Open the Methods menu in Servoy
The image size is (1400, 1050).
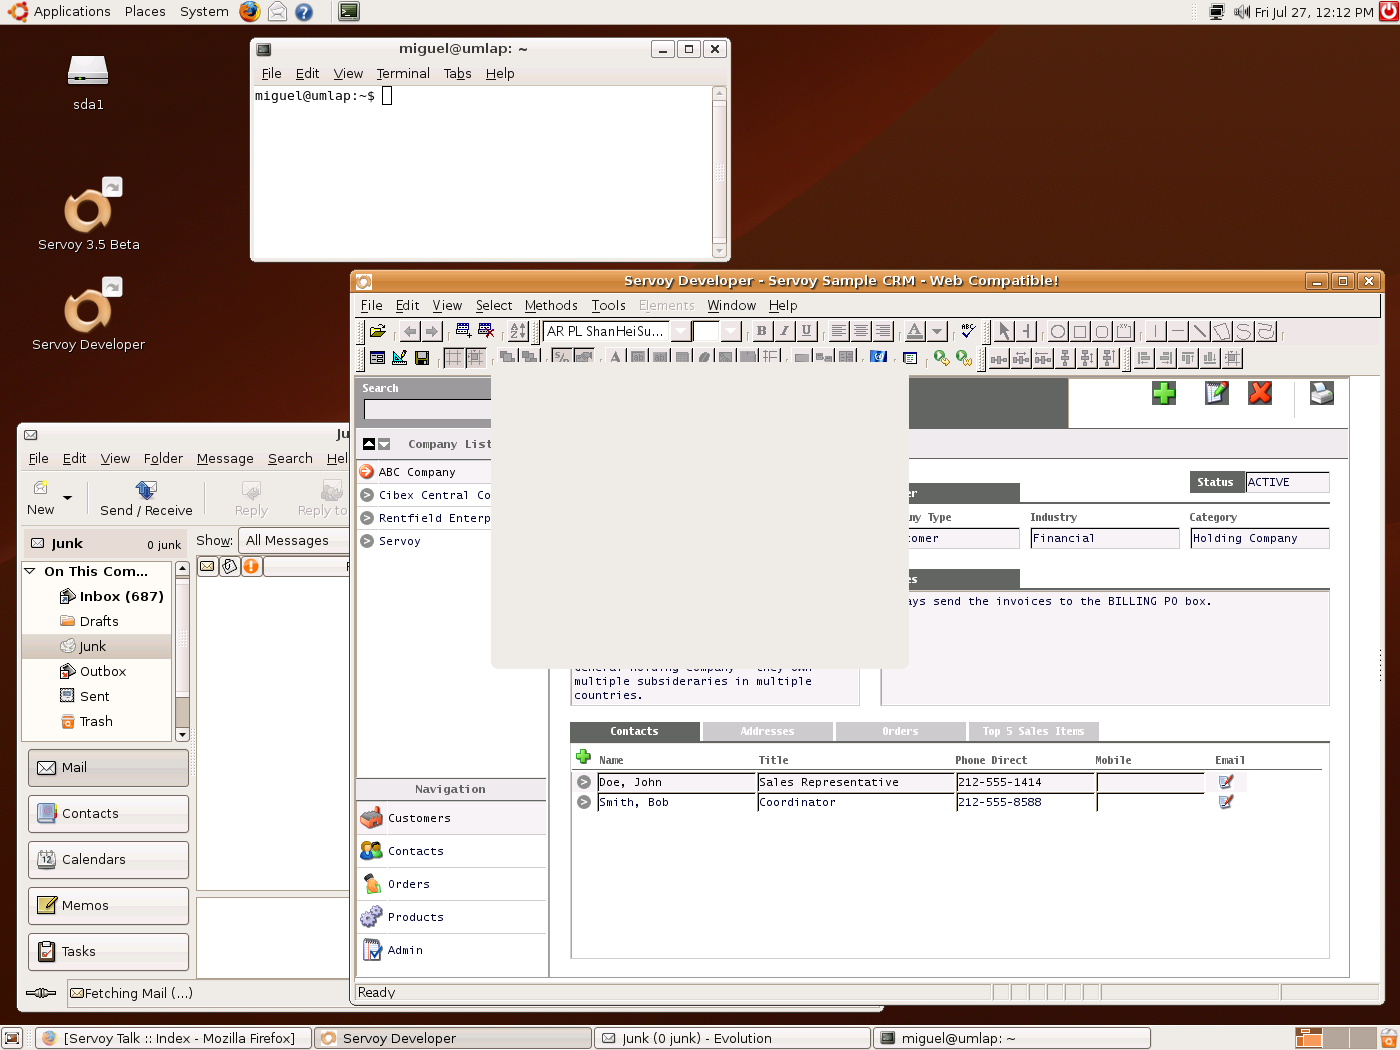click(x=551, y=305)
